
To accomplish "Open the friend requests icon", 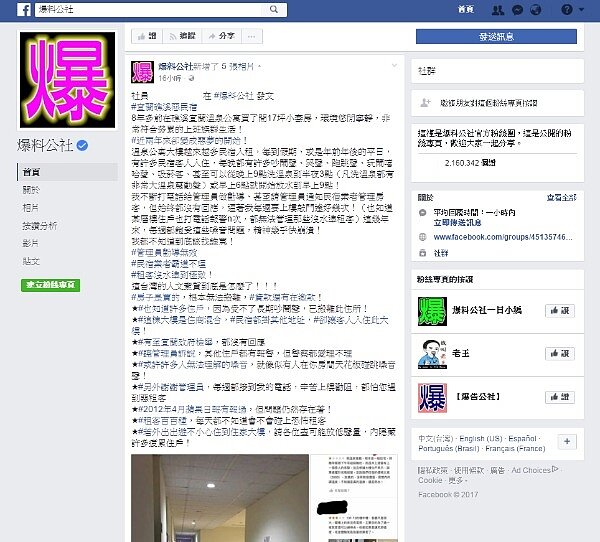I will pyautogui.click(x=497, y=10).
